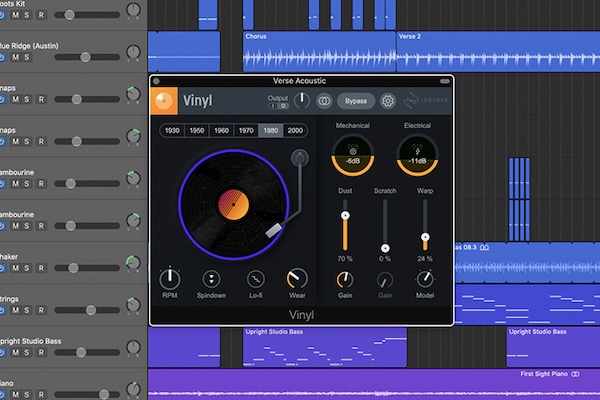Click the Warp amount slider
The width and height of the screenshot is (600, 400).
pos(425,238)
